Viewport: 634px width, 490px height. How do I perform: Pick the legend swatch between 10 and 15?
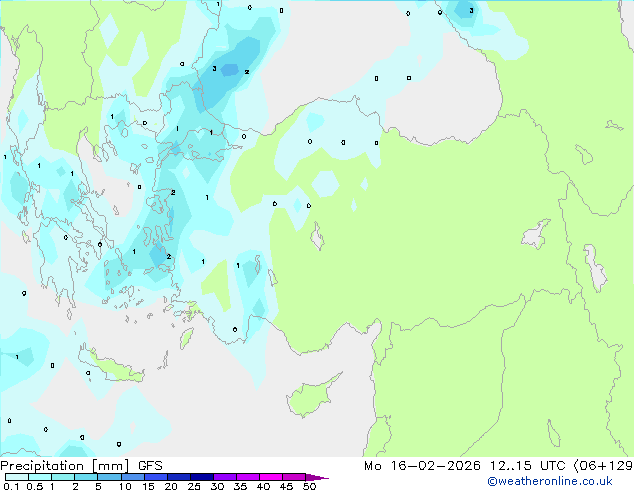(132, 477)
